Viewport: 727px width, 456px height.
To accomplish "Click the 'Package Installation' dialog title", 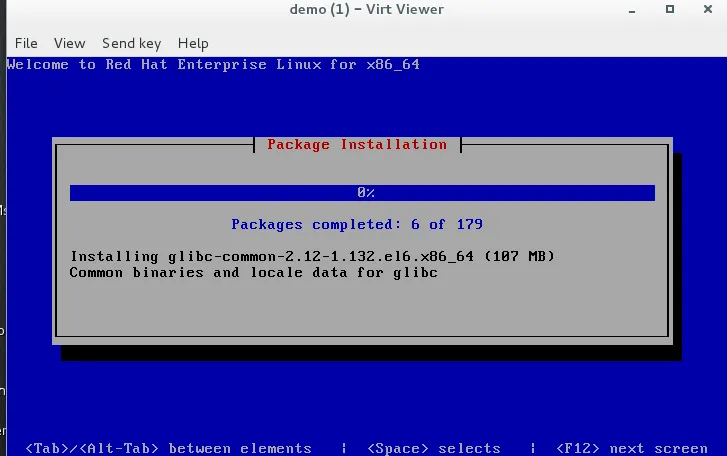I will pos(357,145).
